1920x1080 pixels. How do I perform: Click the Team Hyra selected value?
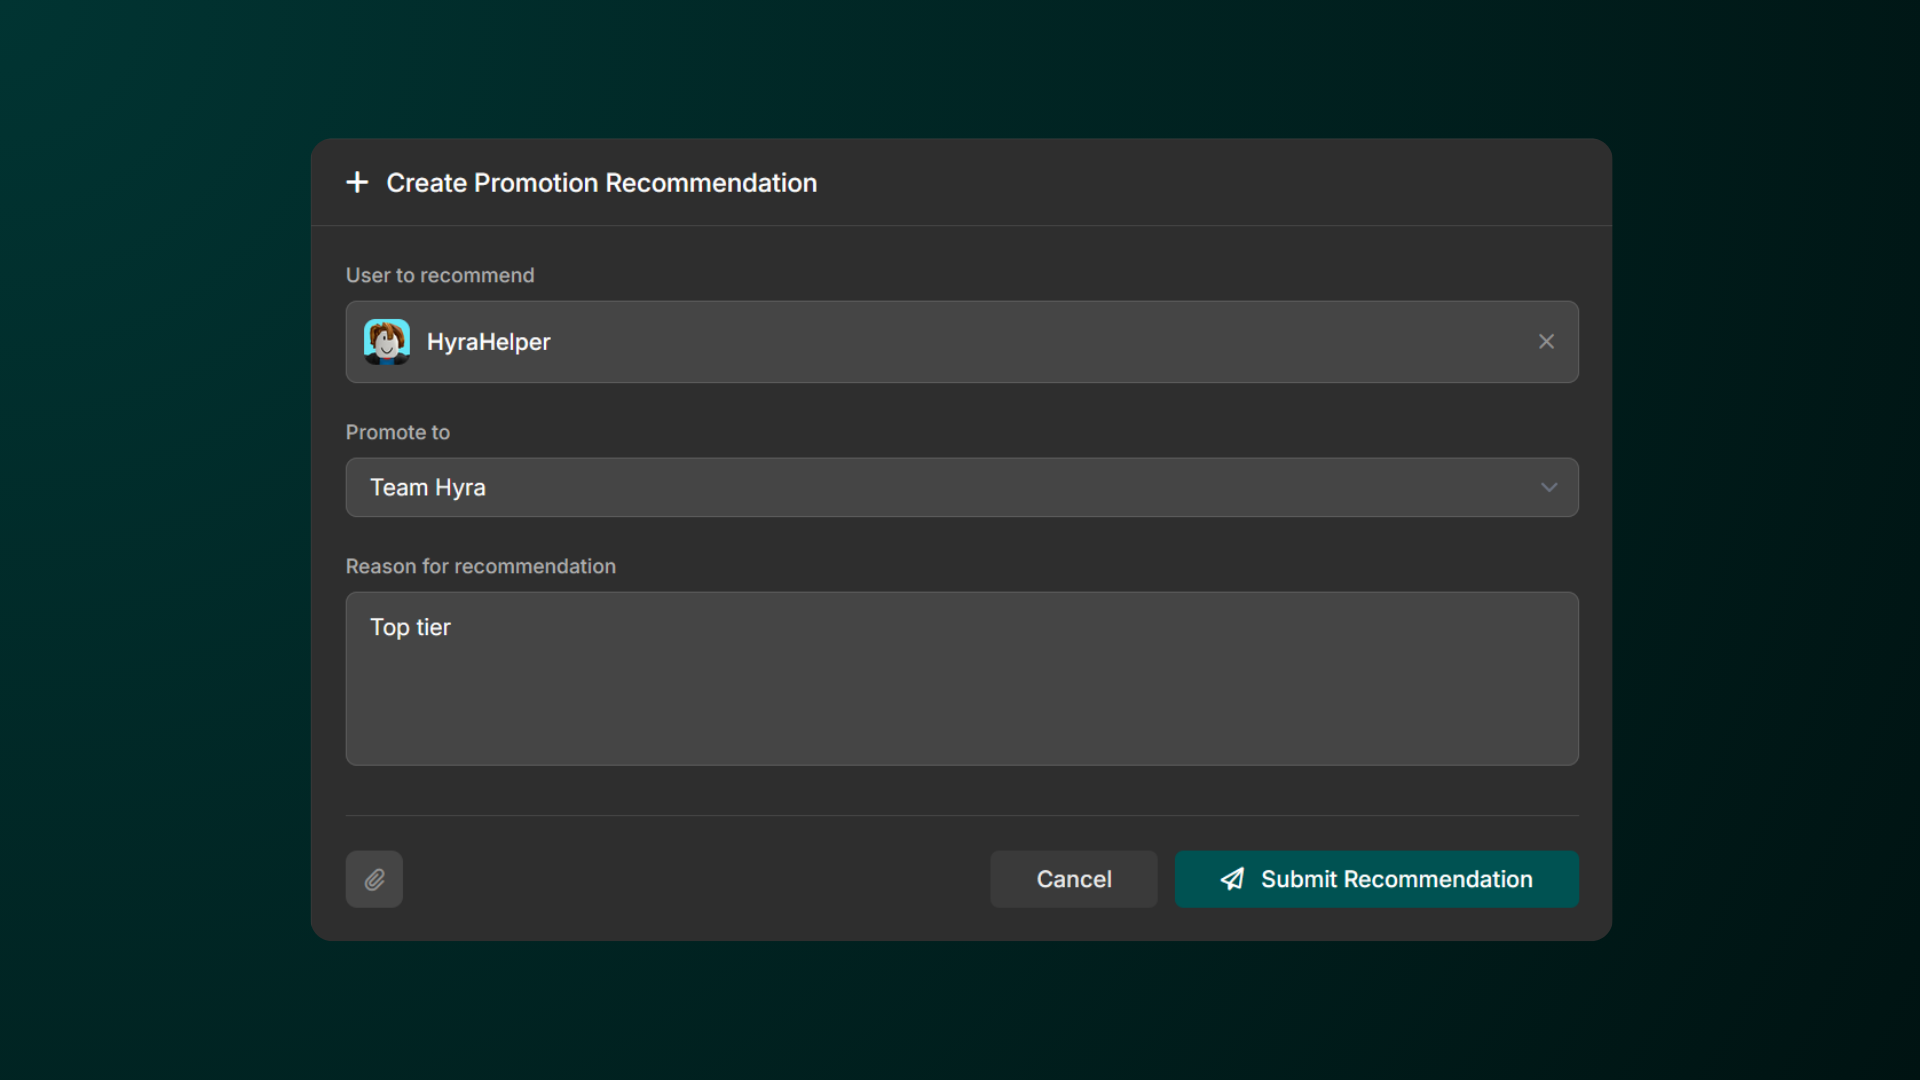point(428,488)
